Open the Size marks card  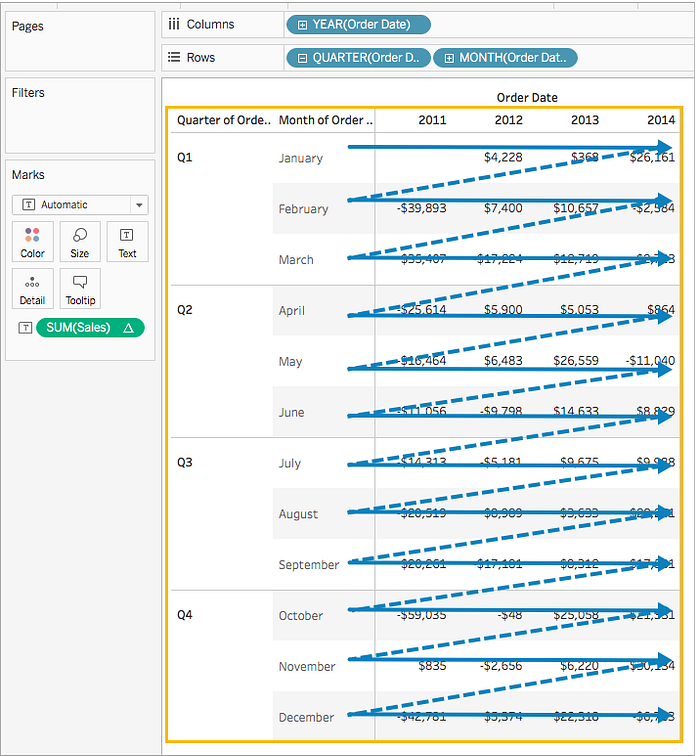(x=80, y=242)
